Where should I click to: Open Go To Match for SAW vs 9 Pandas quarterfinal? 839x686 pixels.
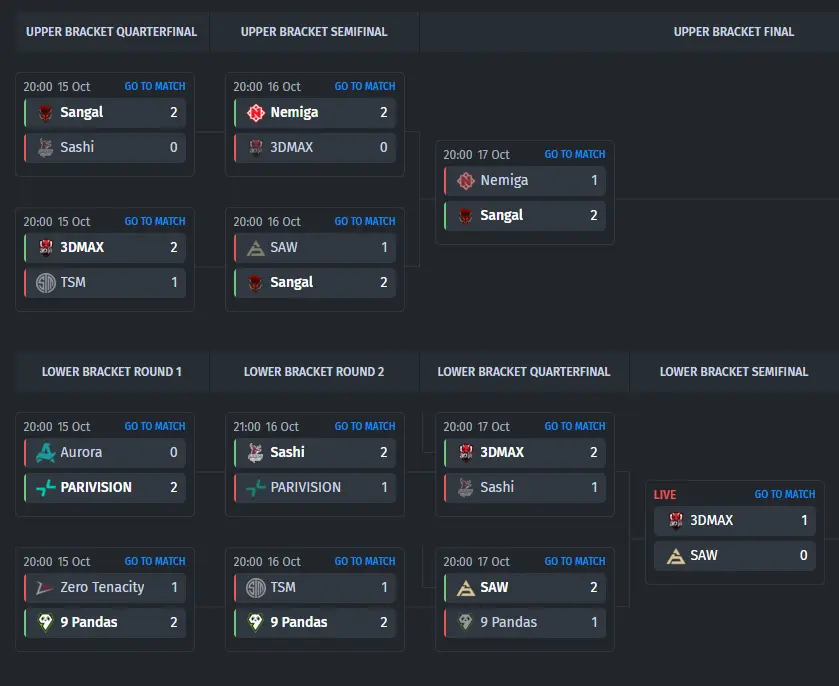click(575, 561)
